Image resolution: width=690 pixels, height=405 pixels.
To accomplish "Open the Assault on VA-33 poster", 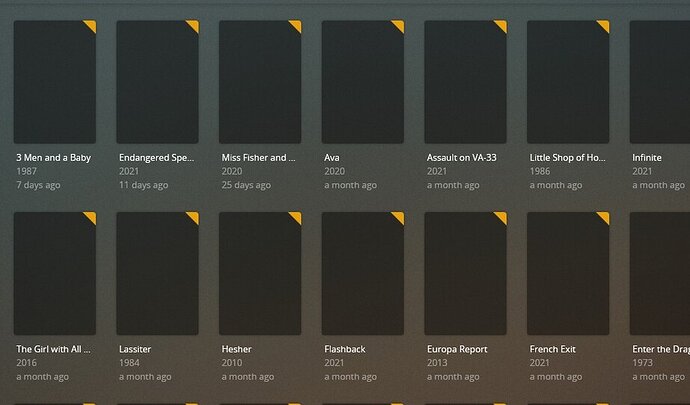I will [466, 82].
